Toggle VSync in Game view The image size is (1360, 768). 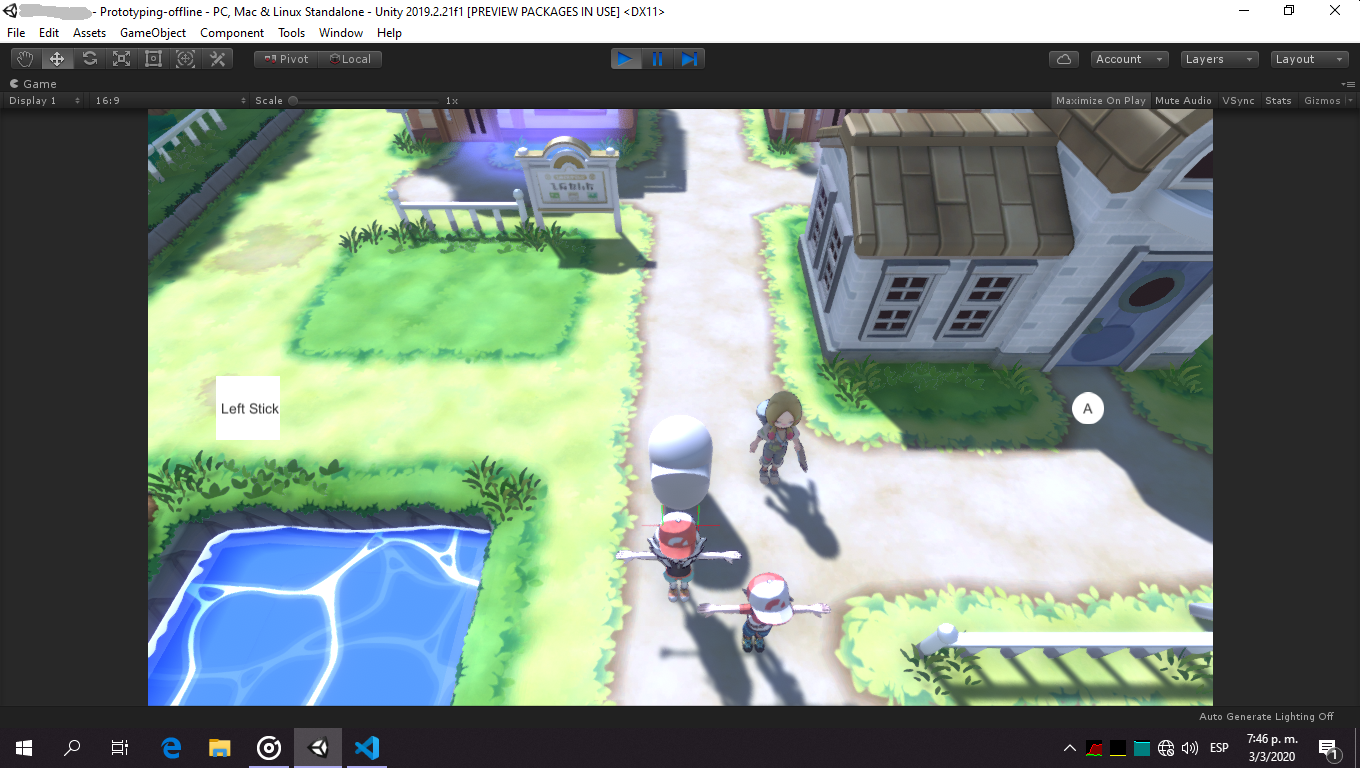coord(1238,101)
